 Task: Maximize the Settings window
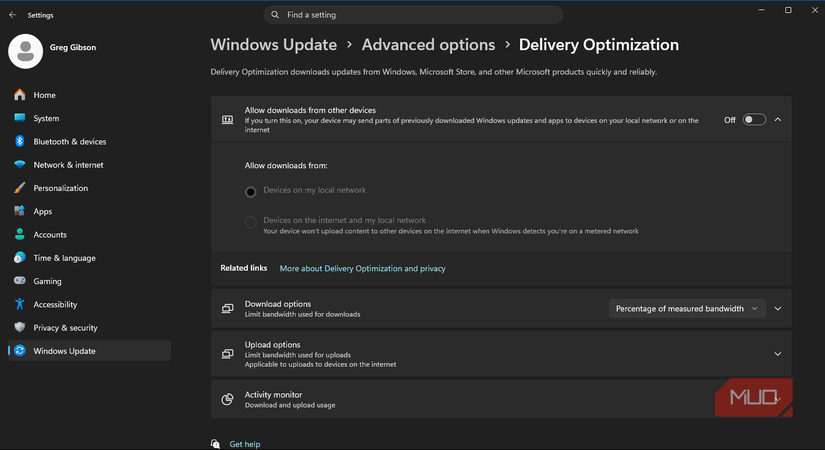tap(788, 10)
